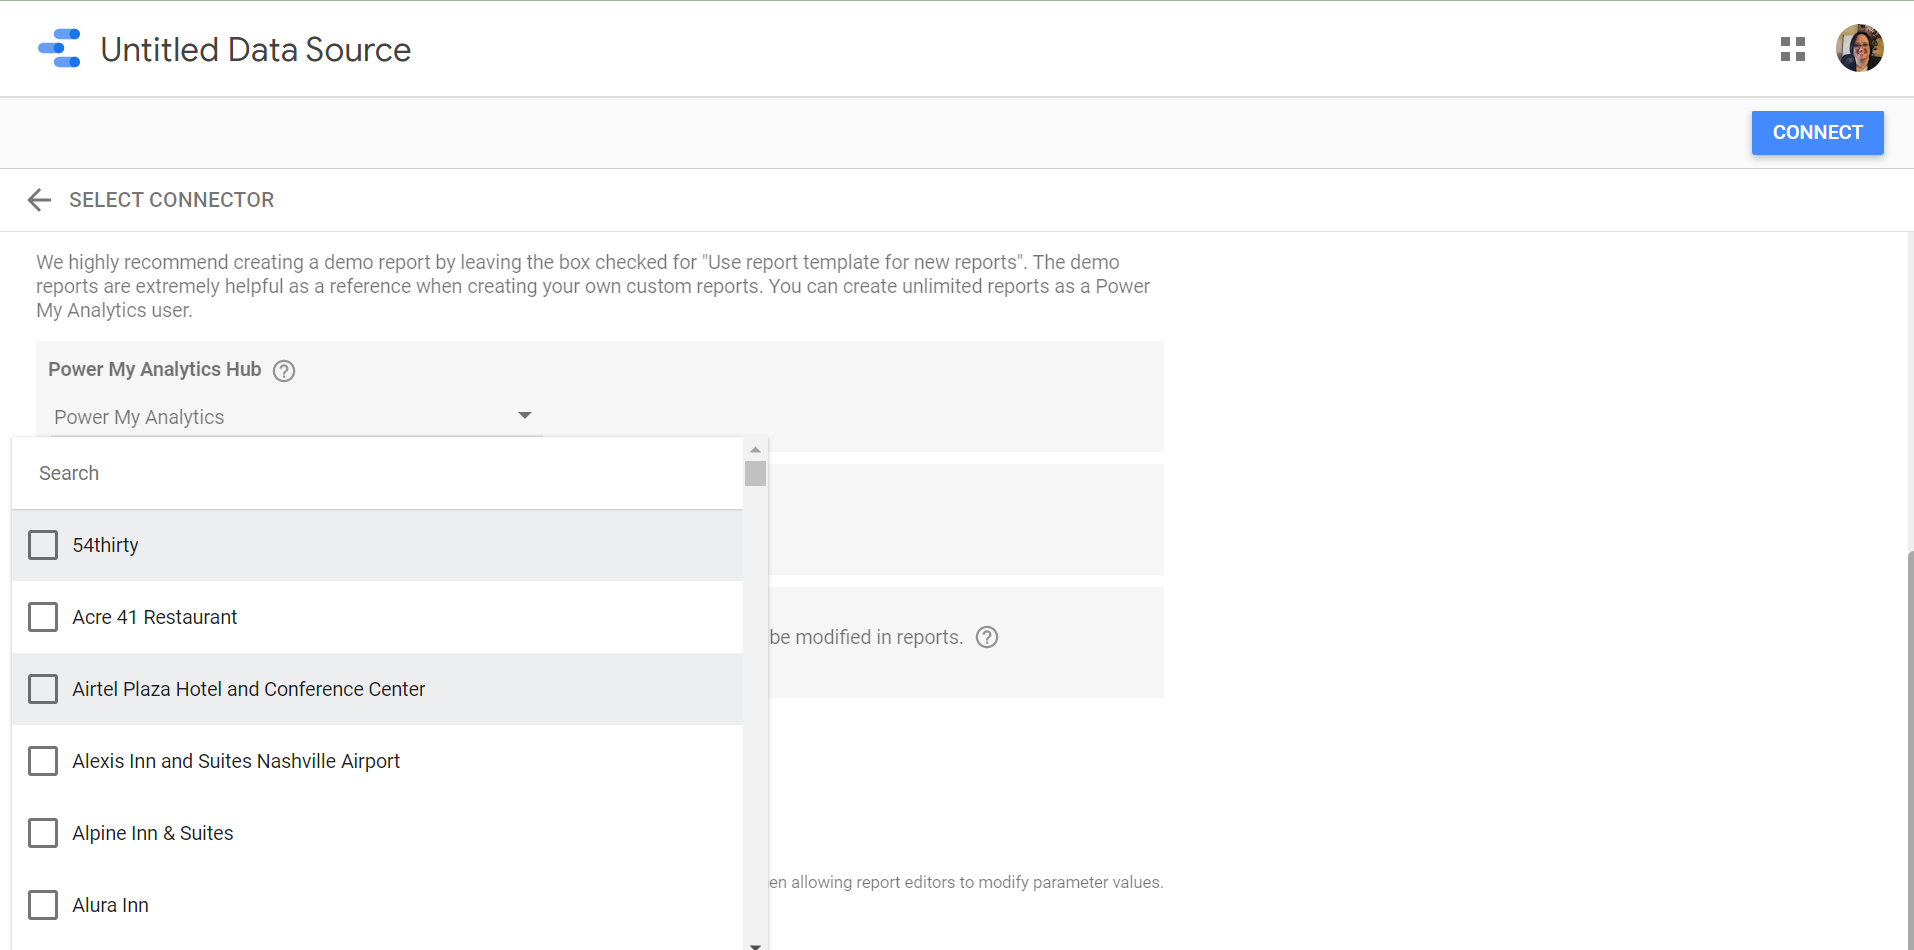The image size is (1914, 950).
Task: Open help icon beside 'modified in reports'
Action: point(987,638)
